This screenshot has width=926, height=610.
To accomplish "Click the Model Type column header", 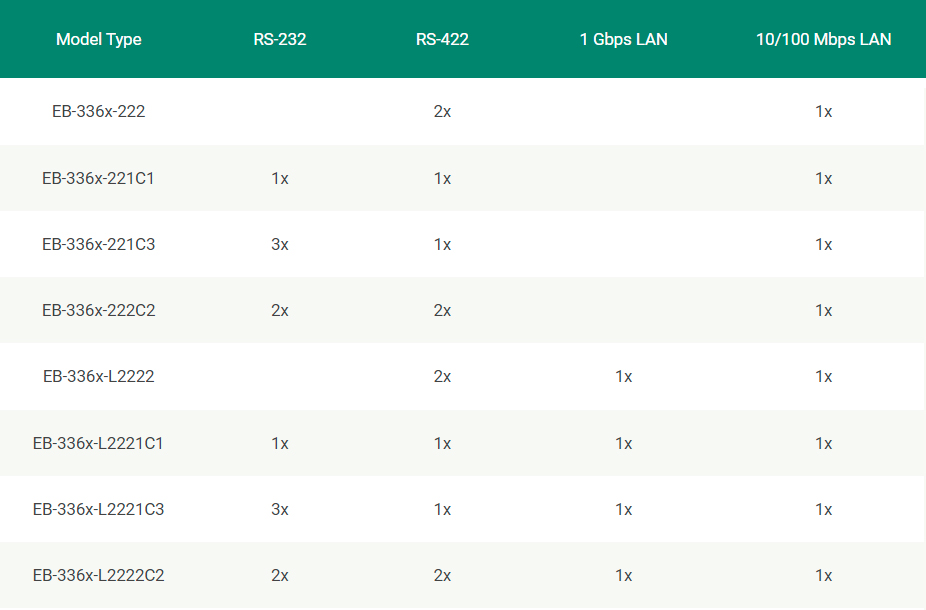I will tap(99, 39).
